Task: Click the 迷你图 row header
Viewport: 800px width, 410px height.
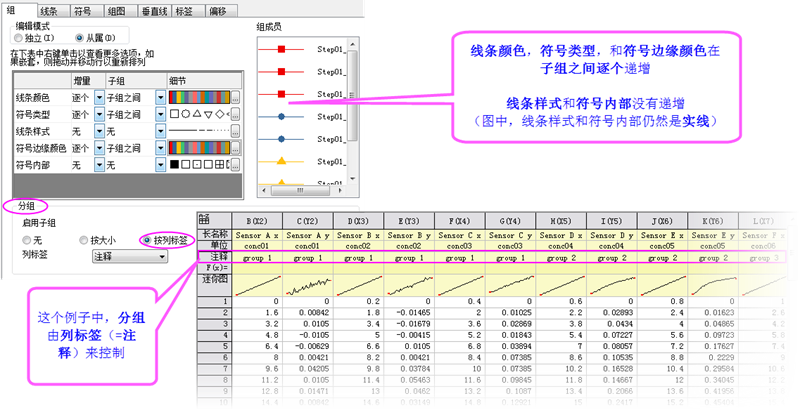Action: [x=214, y=285]
